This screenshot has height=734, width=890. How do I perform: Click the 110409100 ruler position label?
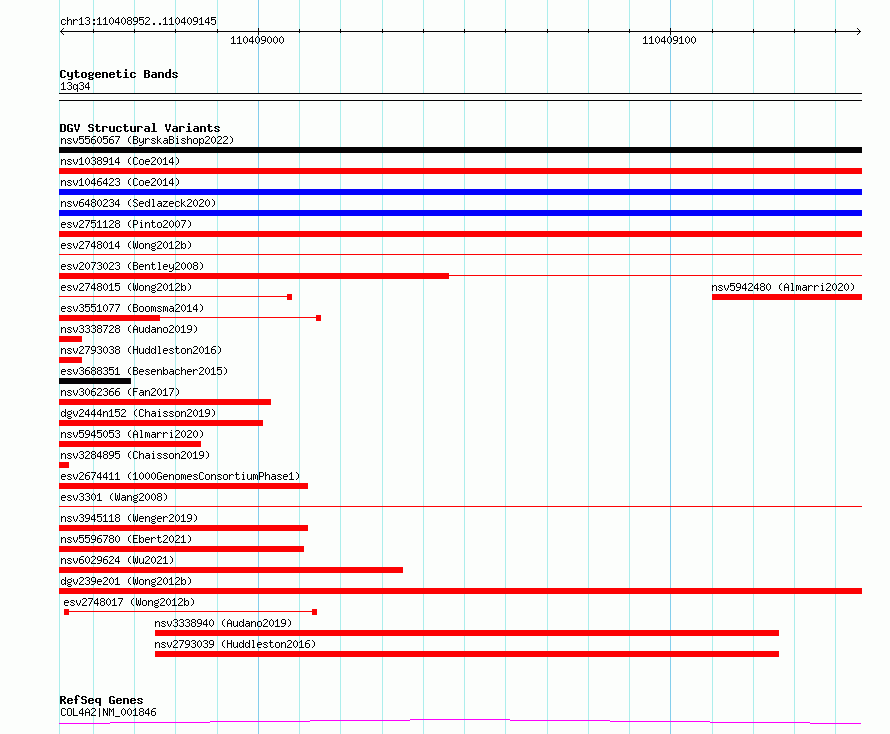(x=669, y=40)
